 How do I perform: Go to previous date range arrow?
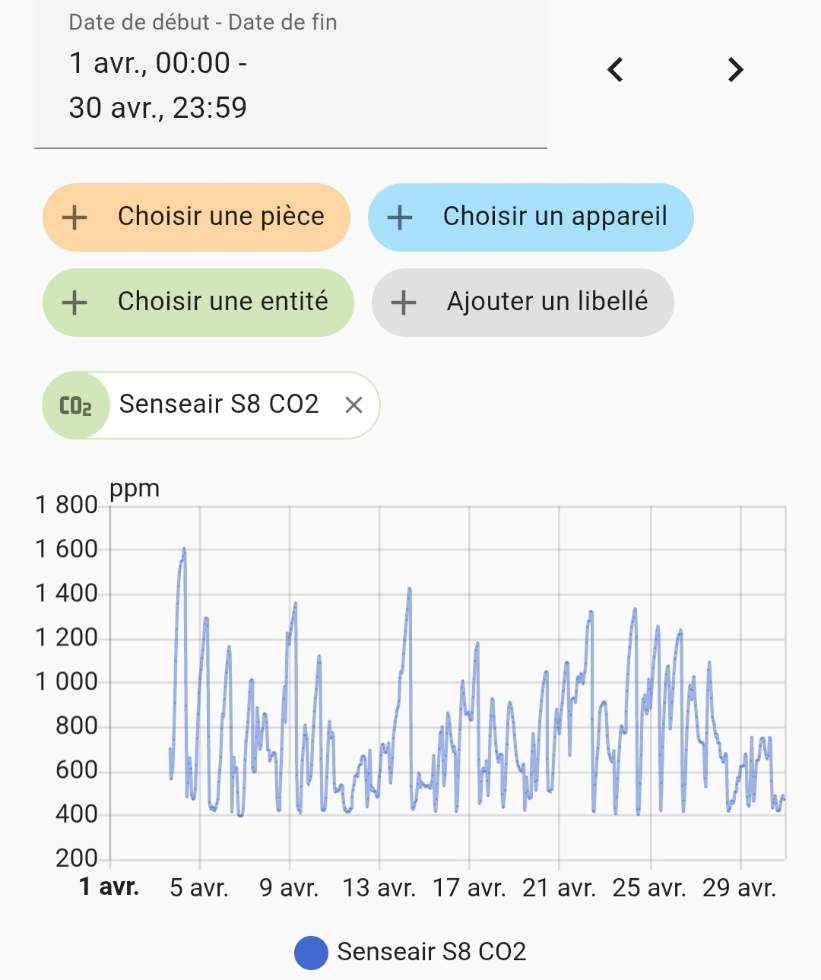(x=616, y=70)
